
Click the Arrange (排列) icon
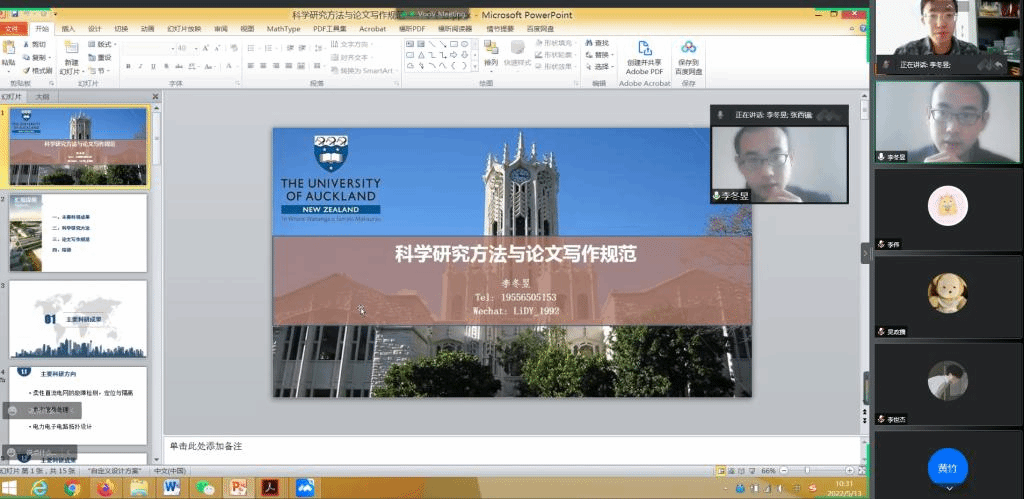click(x=490, y=48)
